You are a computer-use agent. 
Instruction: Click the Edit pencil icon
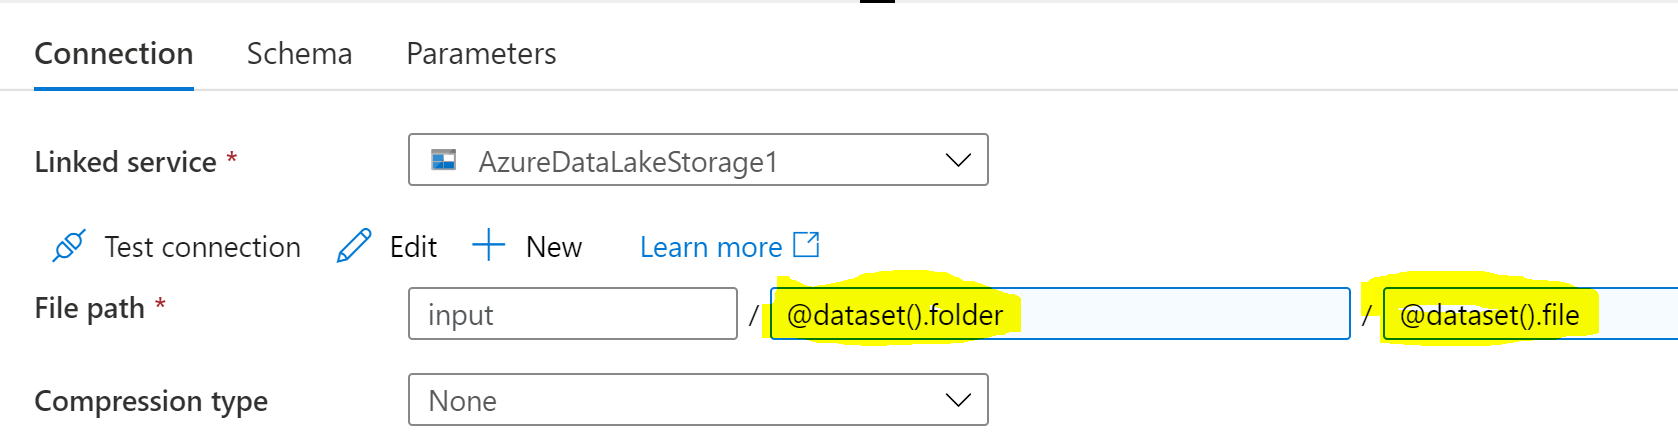[x=354, y=246]
